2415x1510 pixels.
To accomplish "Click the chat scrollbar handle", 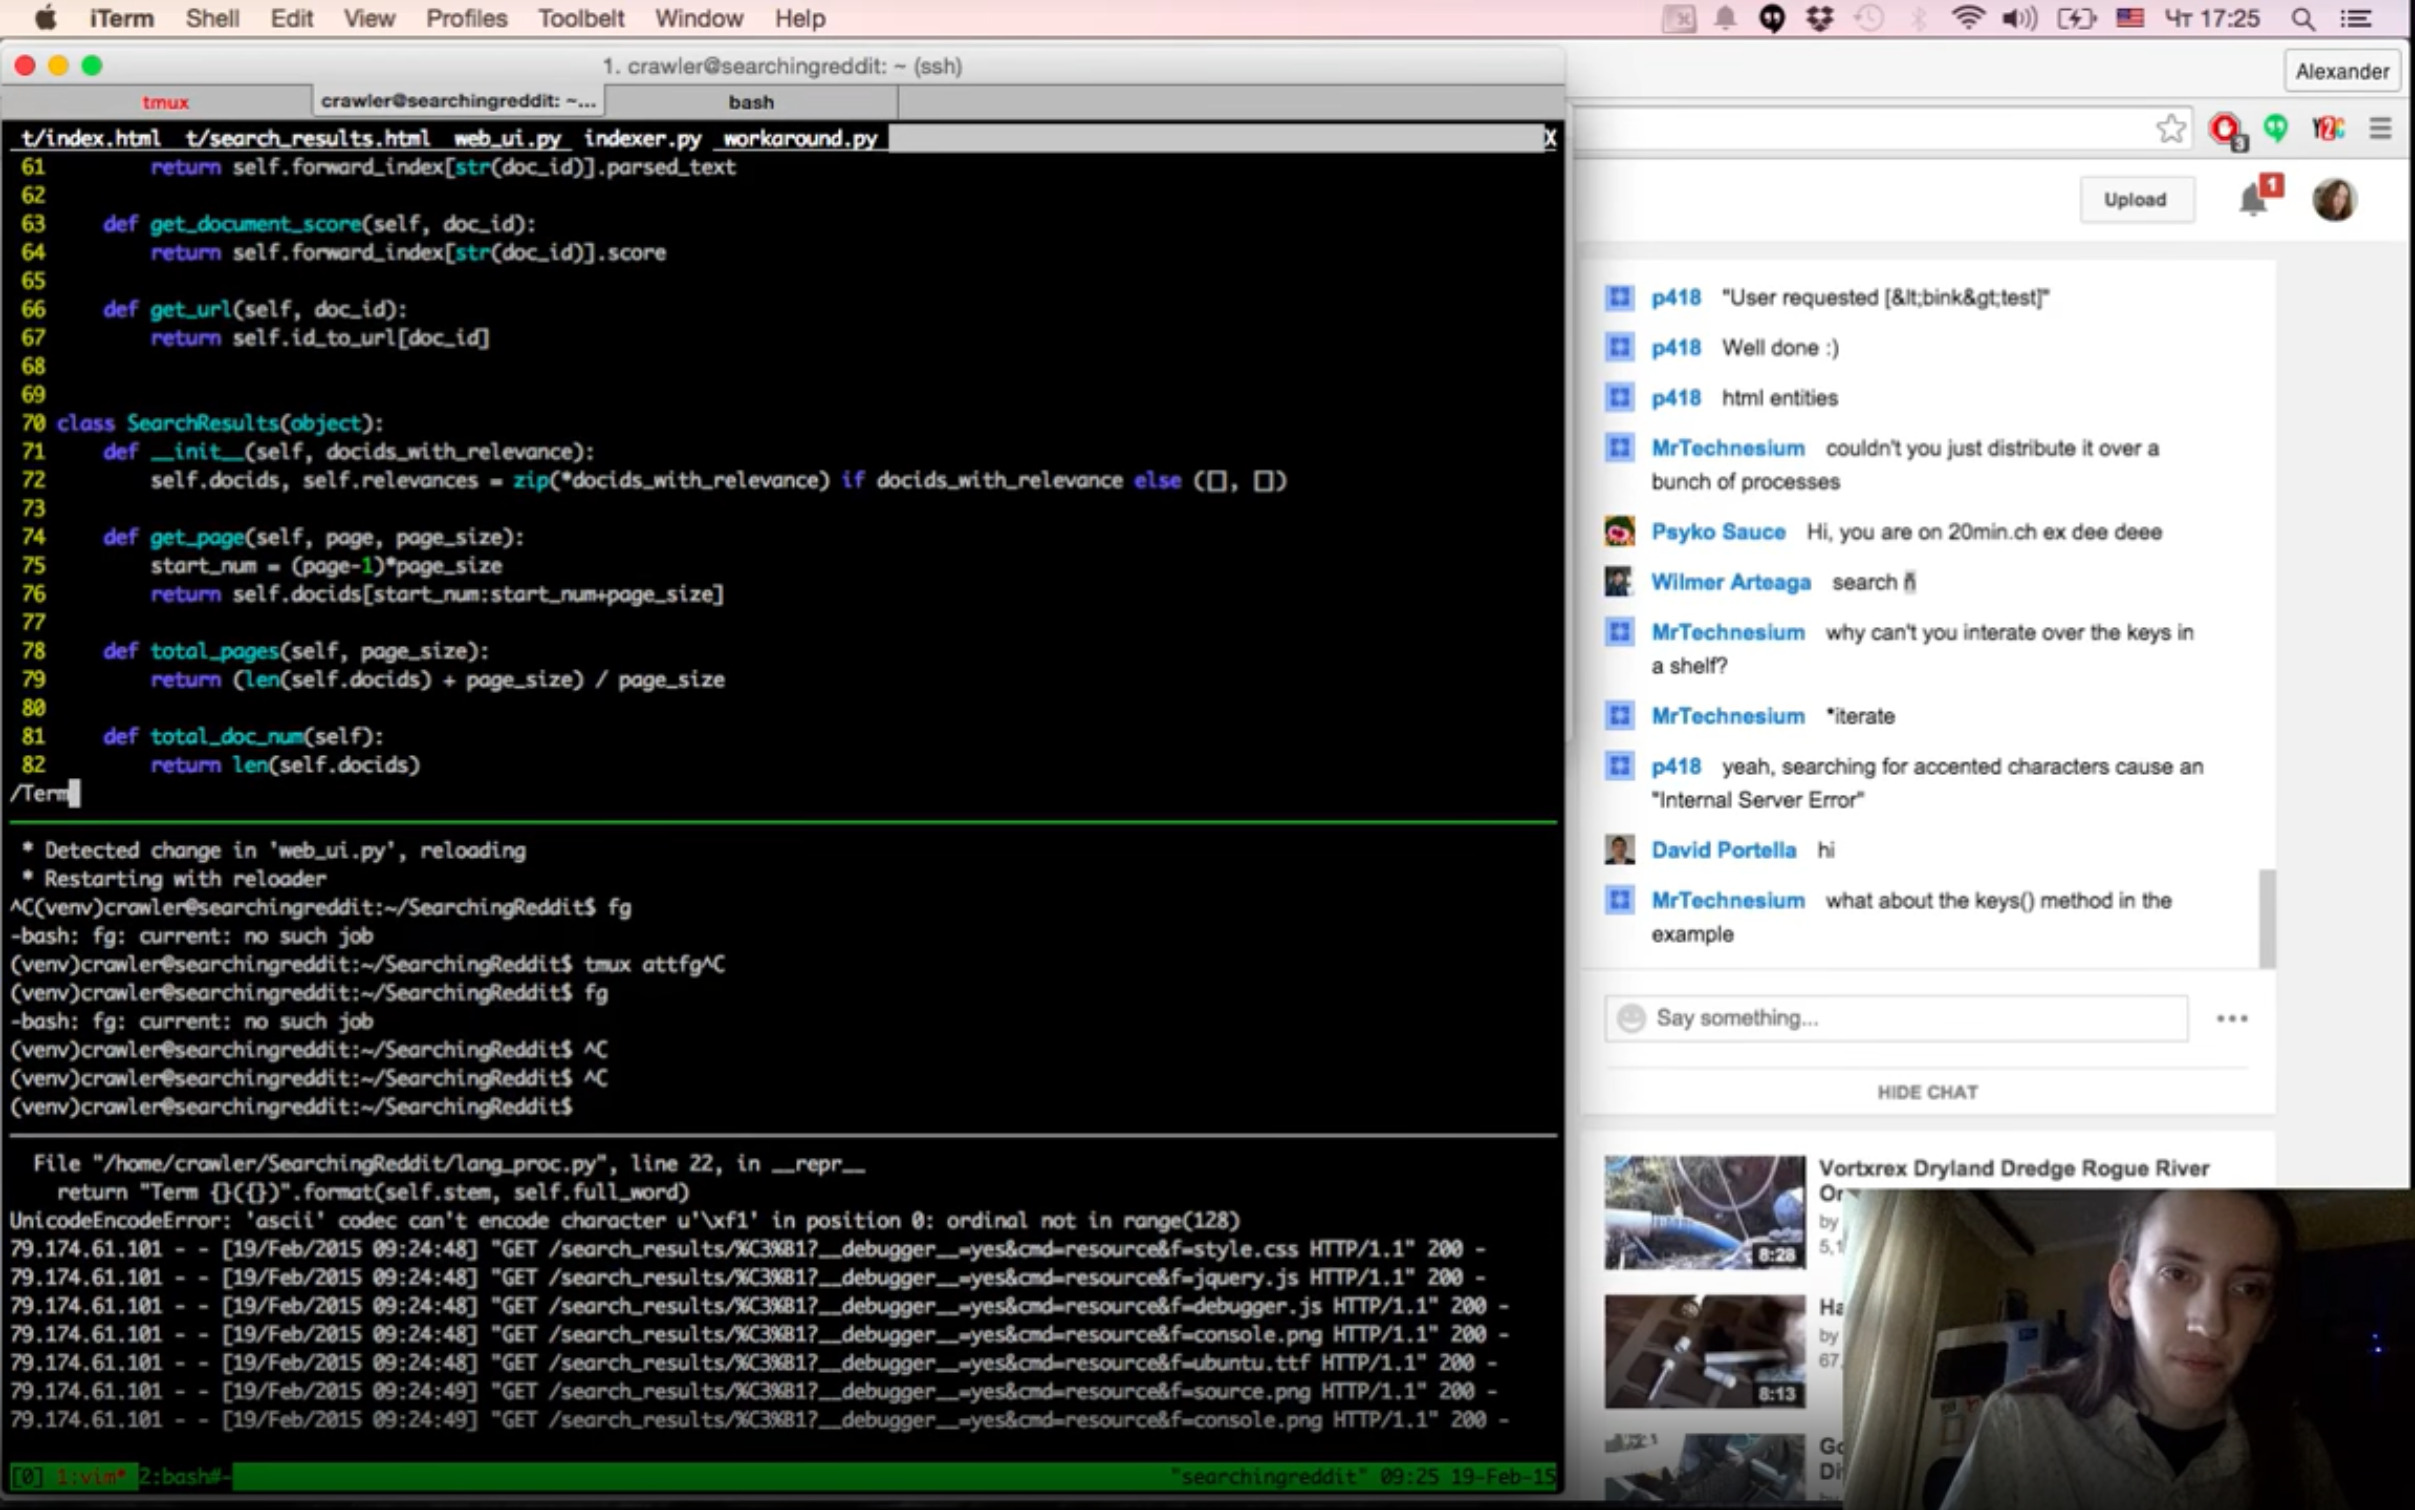I will 2267,917.
